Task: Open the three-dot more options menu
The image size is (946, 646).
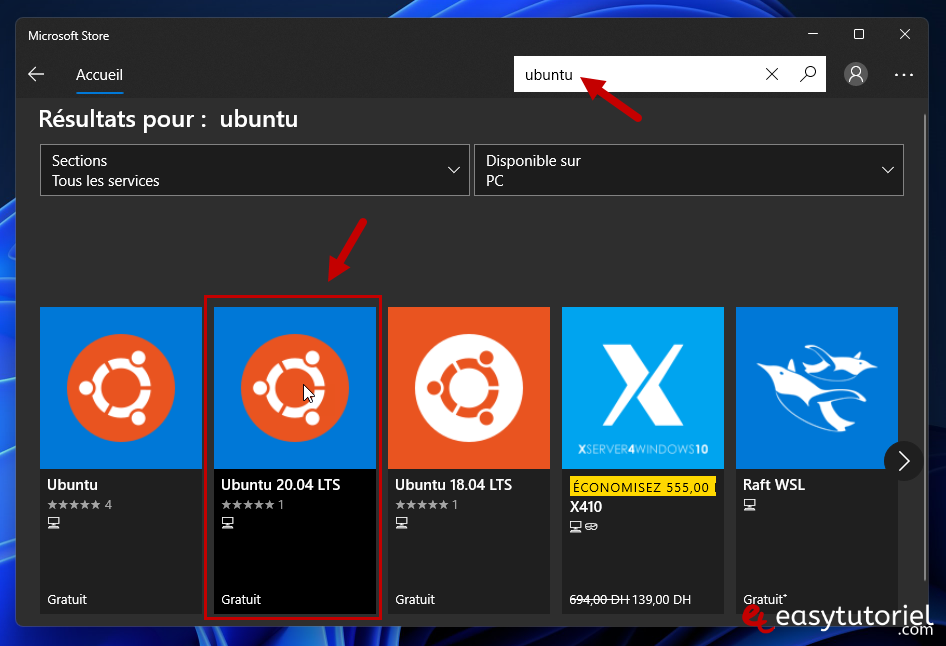Action: pos(903,75)
